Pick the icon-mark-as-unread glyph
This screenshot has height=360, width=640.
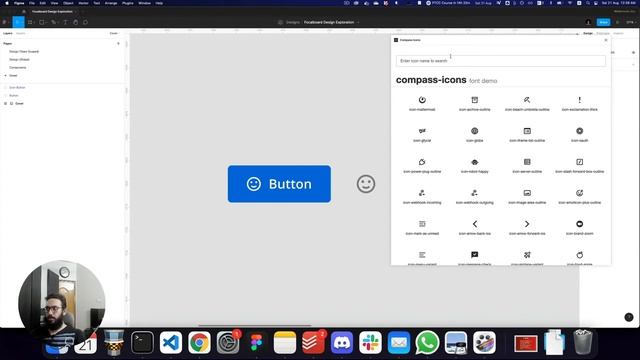(422, 224)
